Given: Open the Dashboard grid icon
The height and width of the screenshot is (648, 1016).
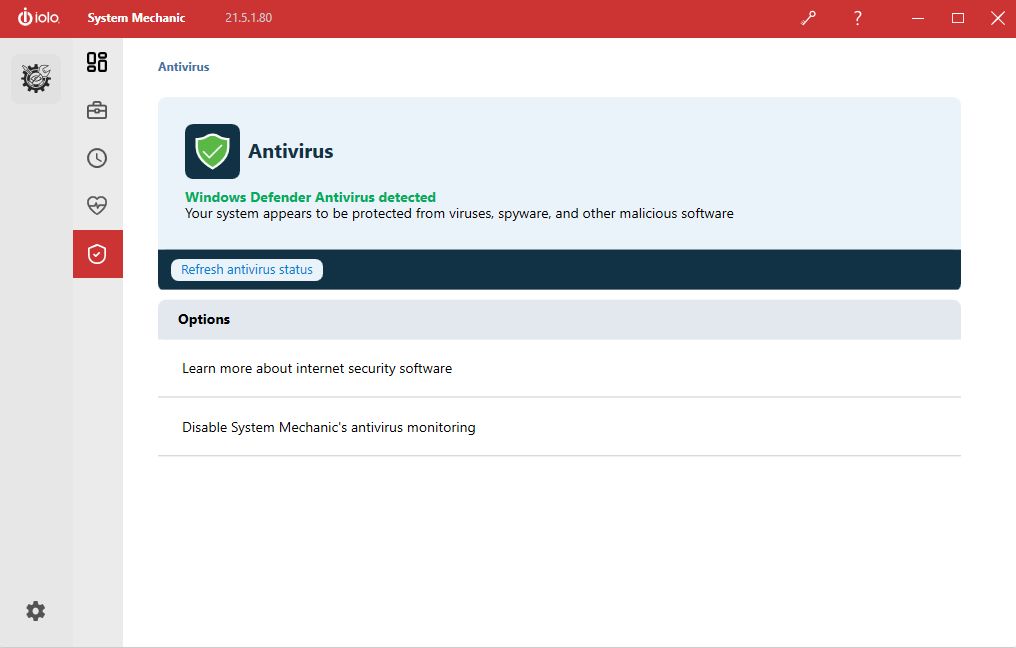Looking at the screenshot, I should [x=97, y=62].
